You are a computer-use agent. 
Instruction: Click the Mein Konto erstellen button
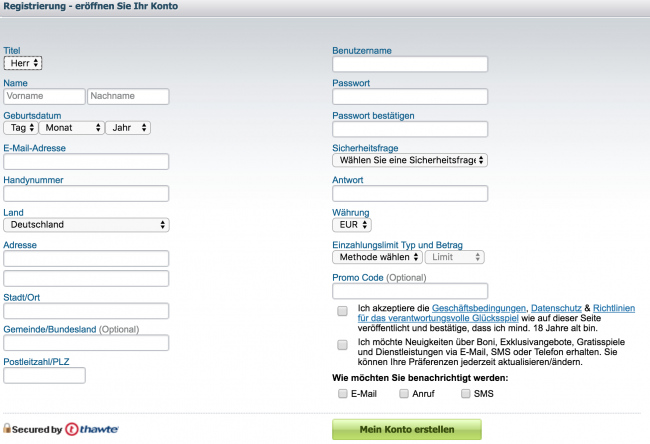(407, 429)
